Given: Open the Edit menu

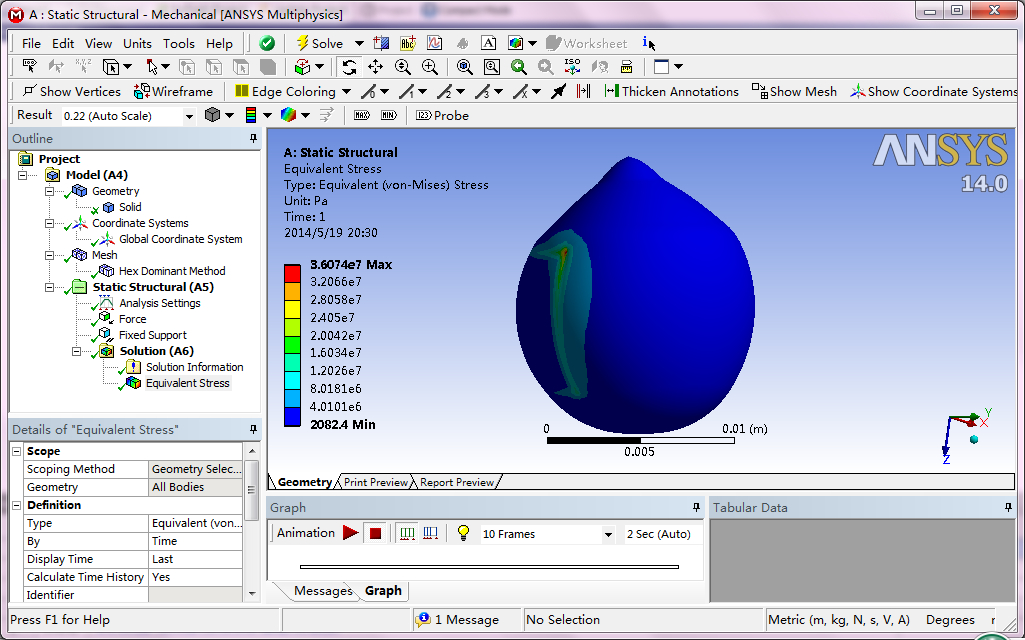Looking at the screenshot, I should (63, 44).
